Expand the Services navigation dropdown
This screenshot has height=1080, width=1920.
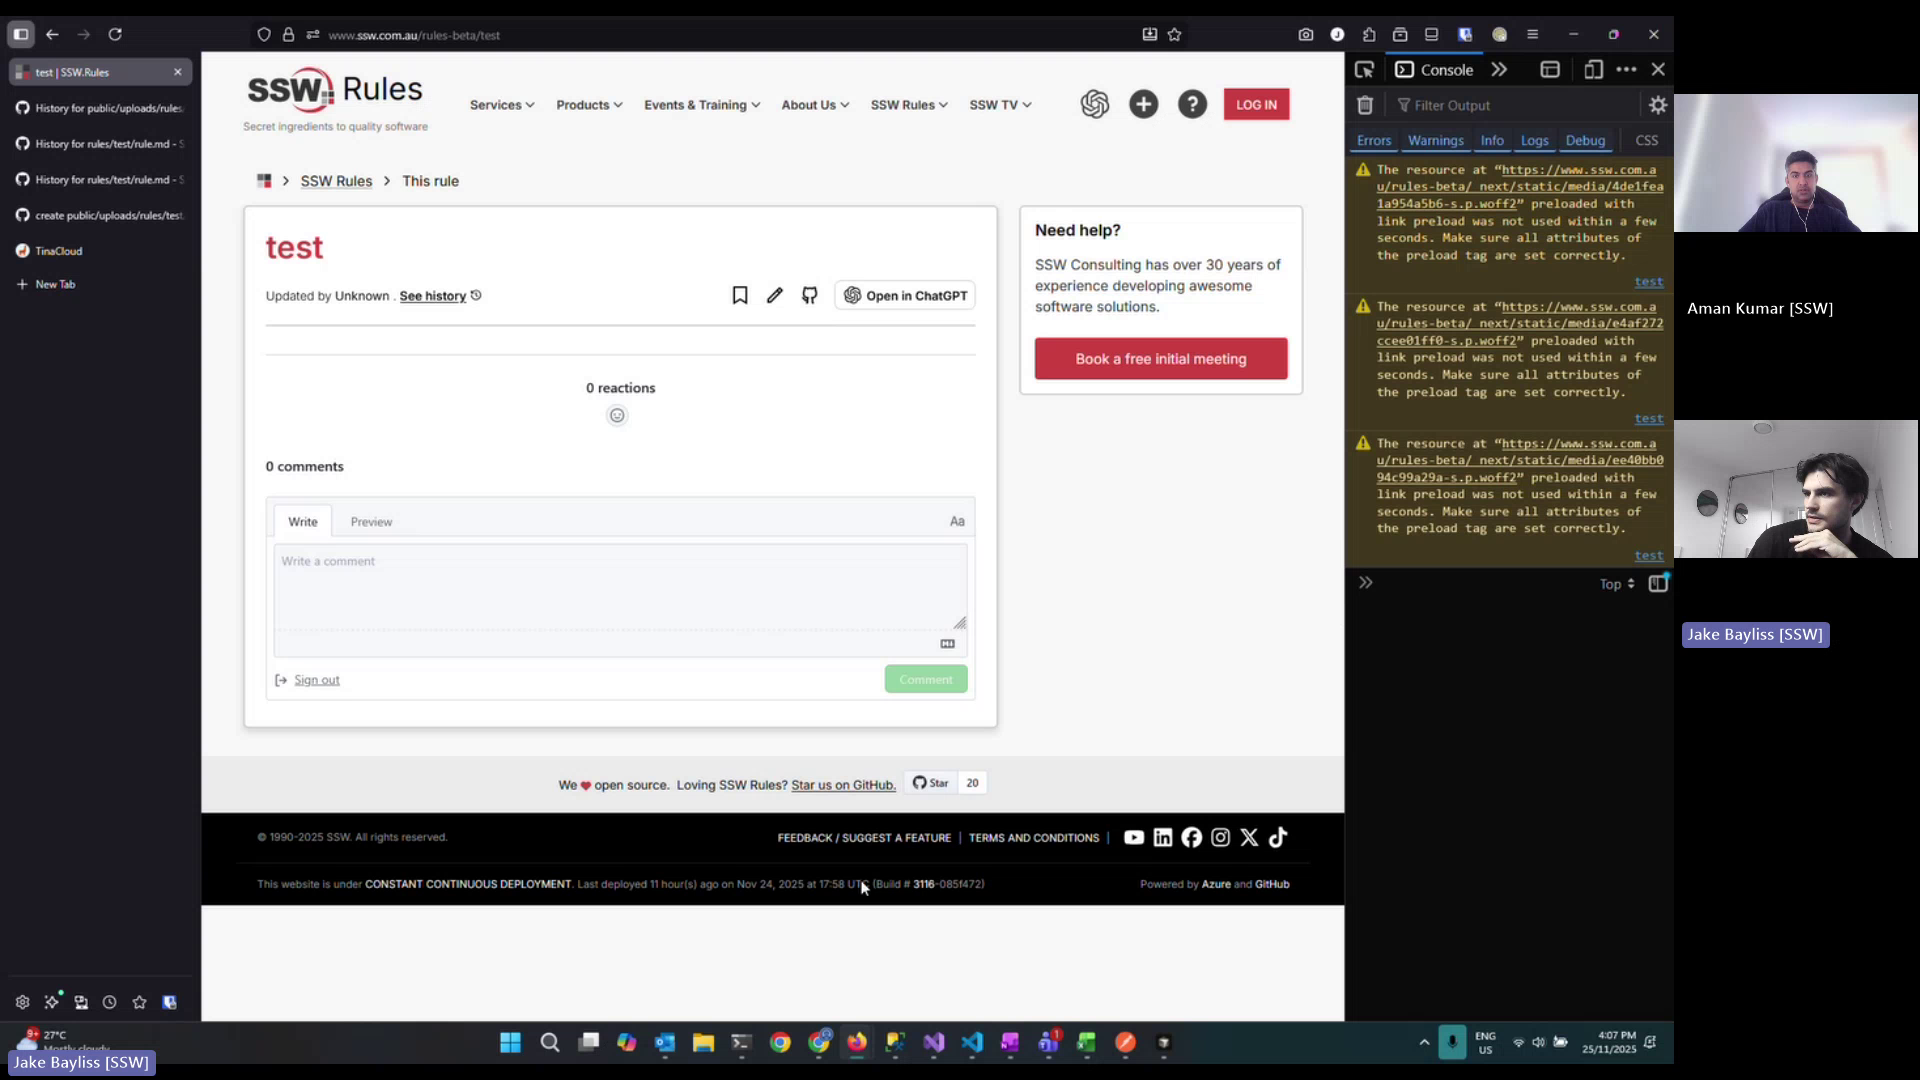click(x=502, y=104)
